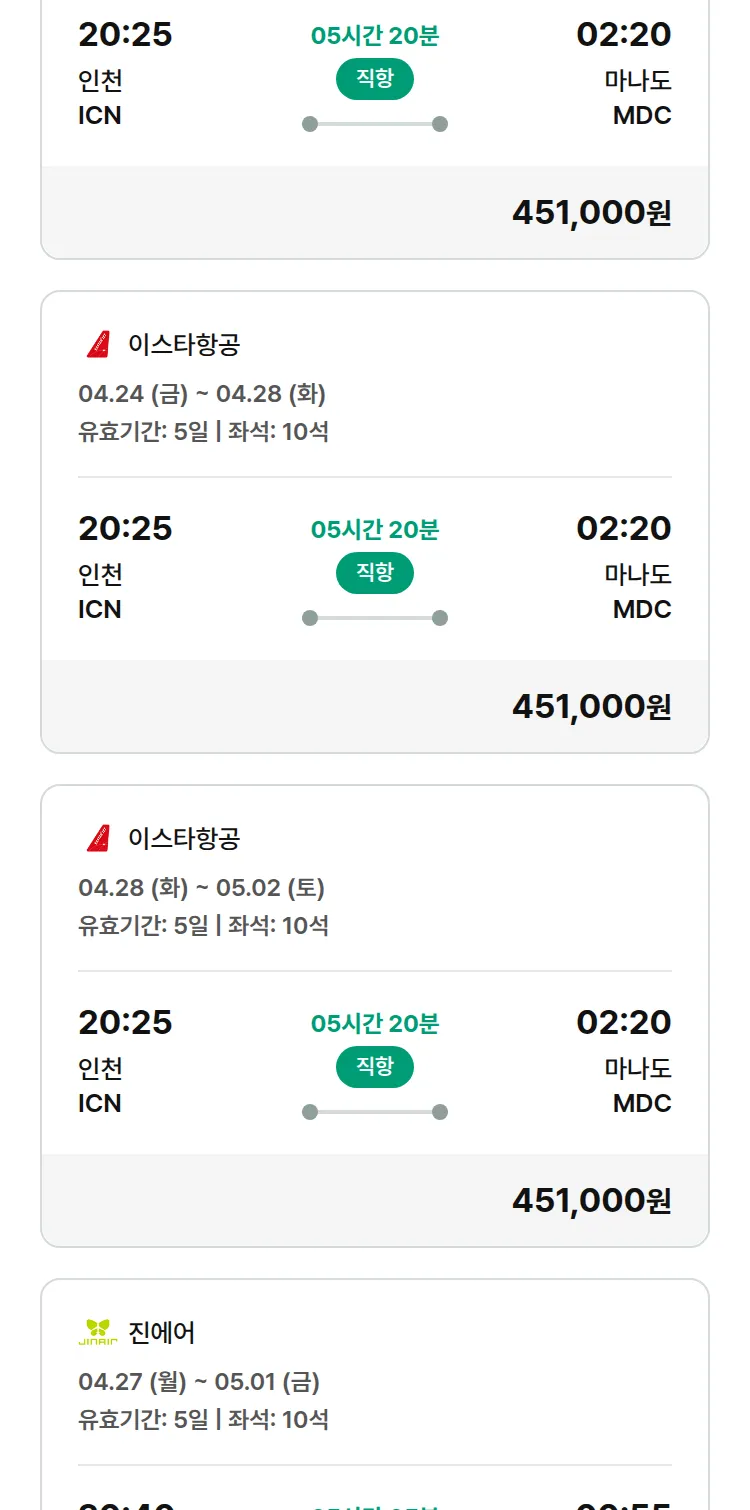Click the Eastar Jet logo on the 04.28 card

pyautogui.click(x=98, y=839)
